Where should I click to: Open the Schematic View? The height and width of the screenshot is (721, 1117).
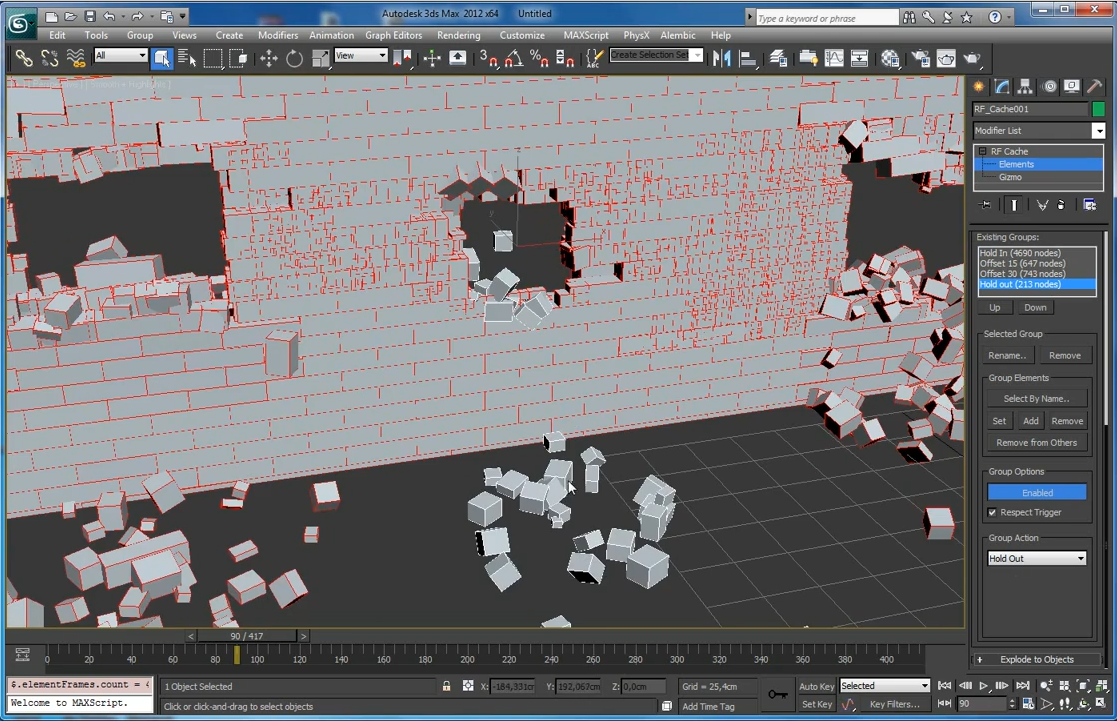click(860, 58)
